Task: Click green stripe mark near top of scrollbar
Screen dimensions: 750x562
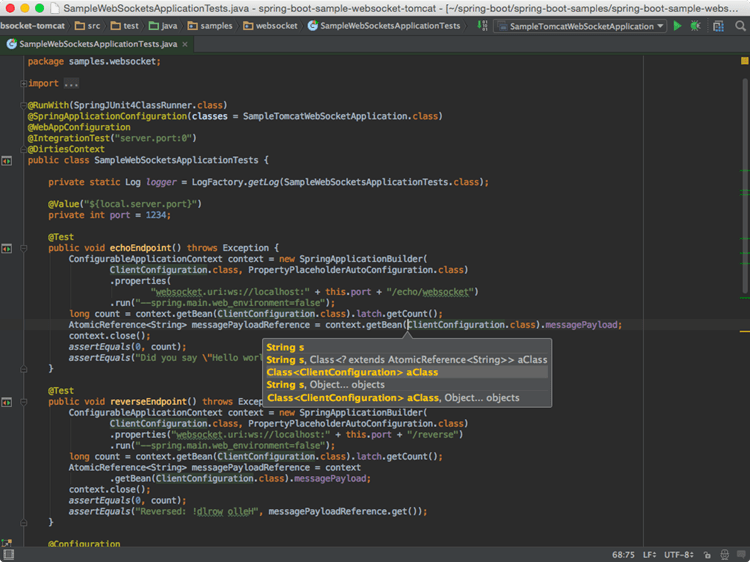Action: 744,171
